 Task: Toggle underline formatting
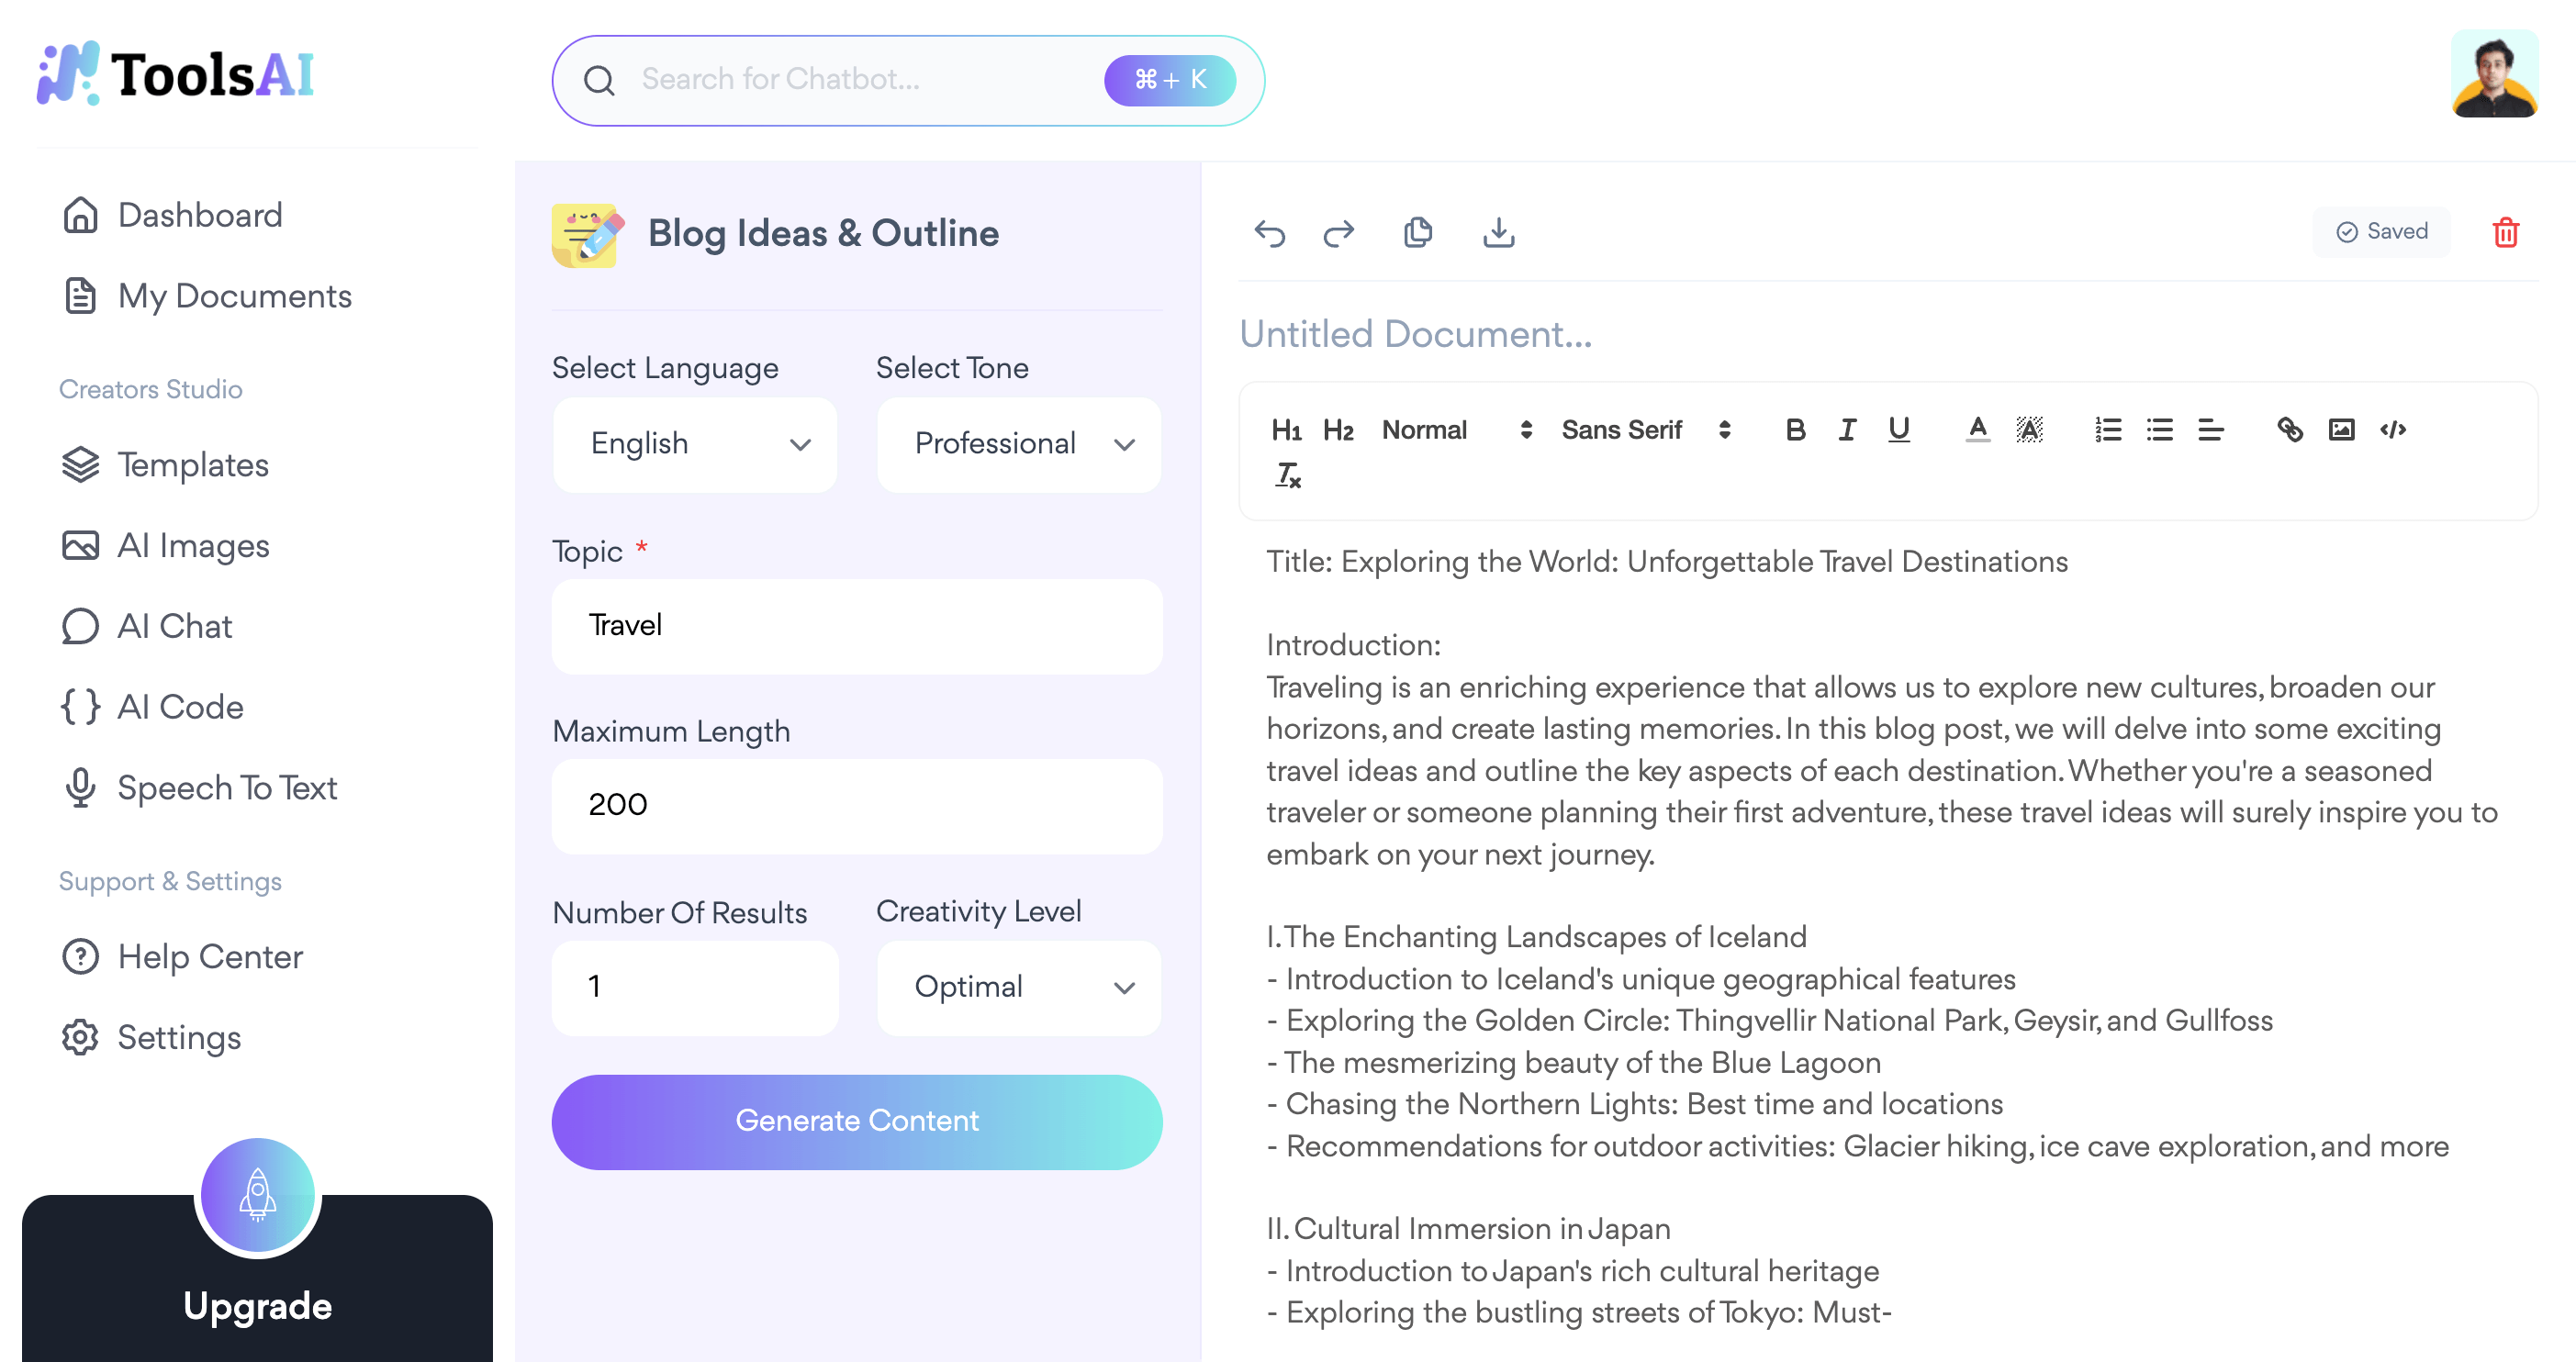[x=1898, y=430]
